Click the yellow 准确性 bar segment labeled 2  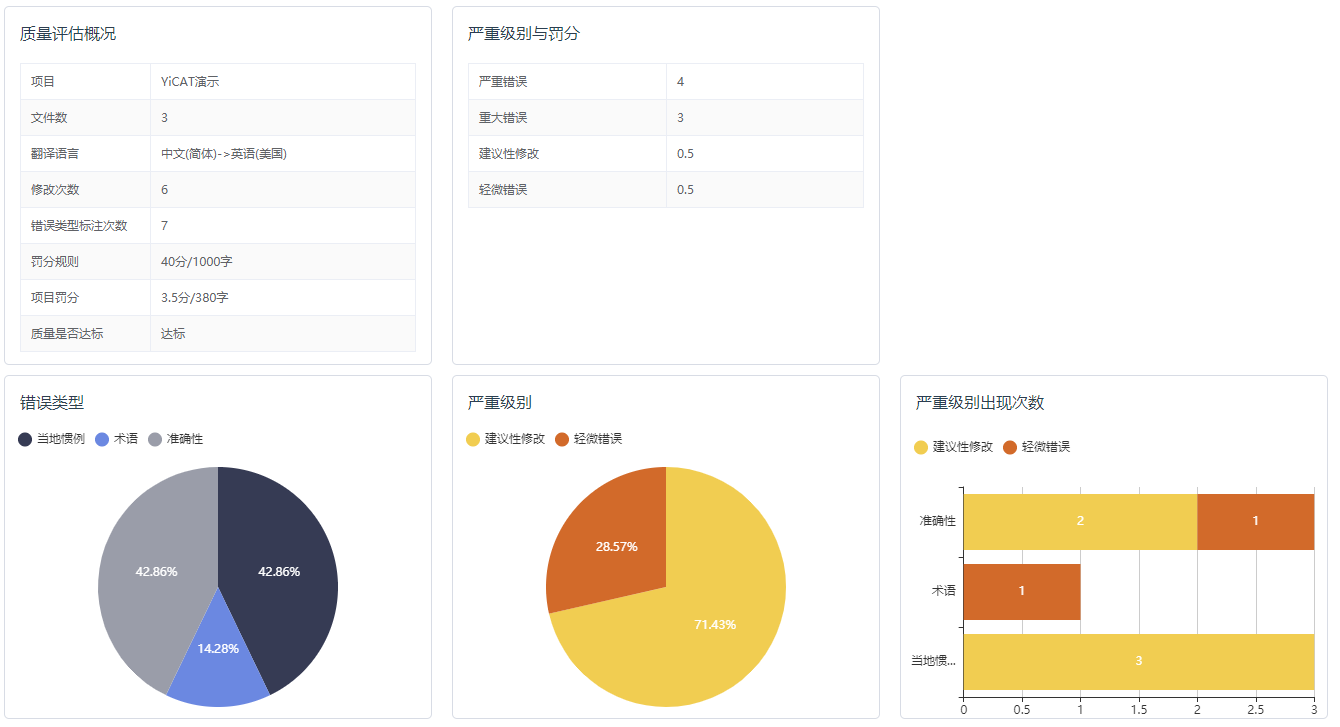tap(1080, 521)
